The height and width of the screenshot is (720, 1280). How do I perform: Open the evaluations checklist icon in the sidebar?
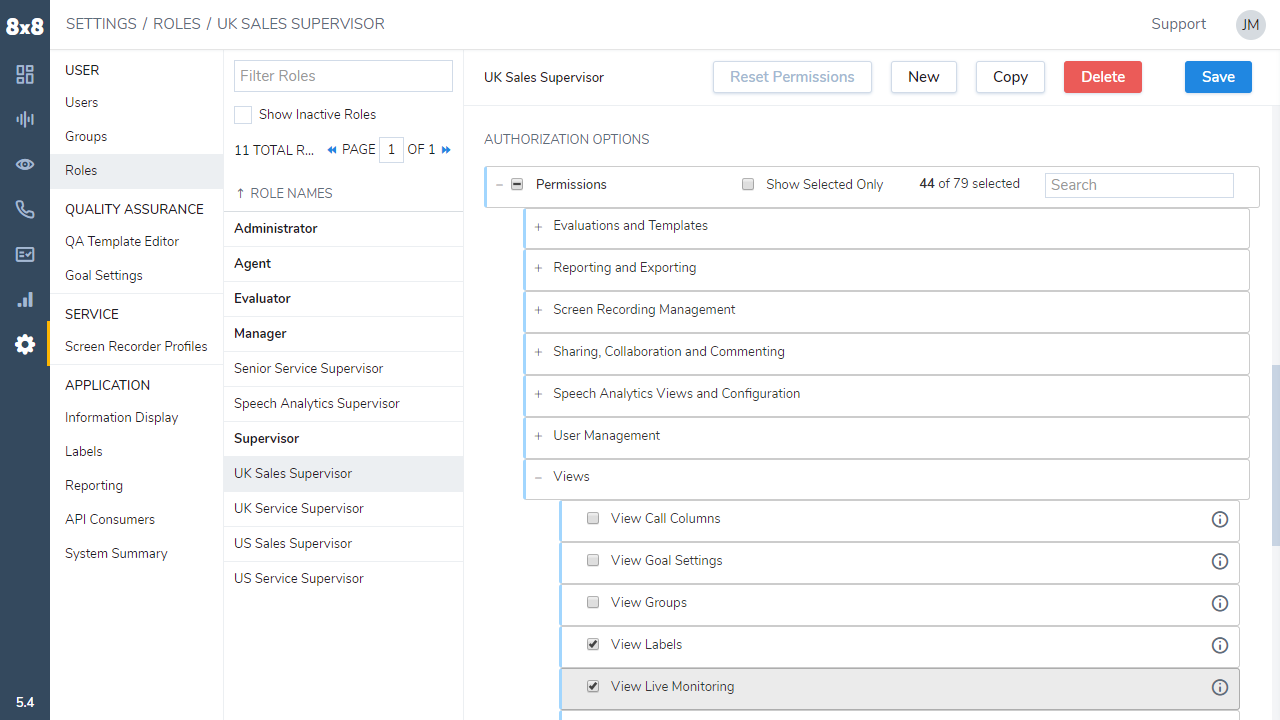pos(25,255)
